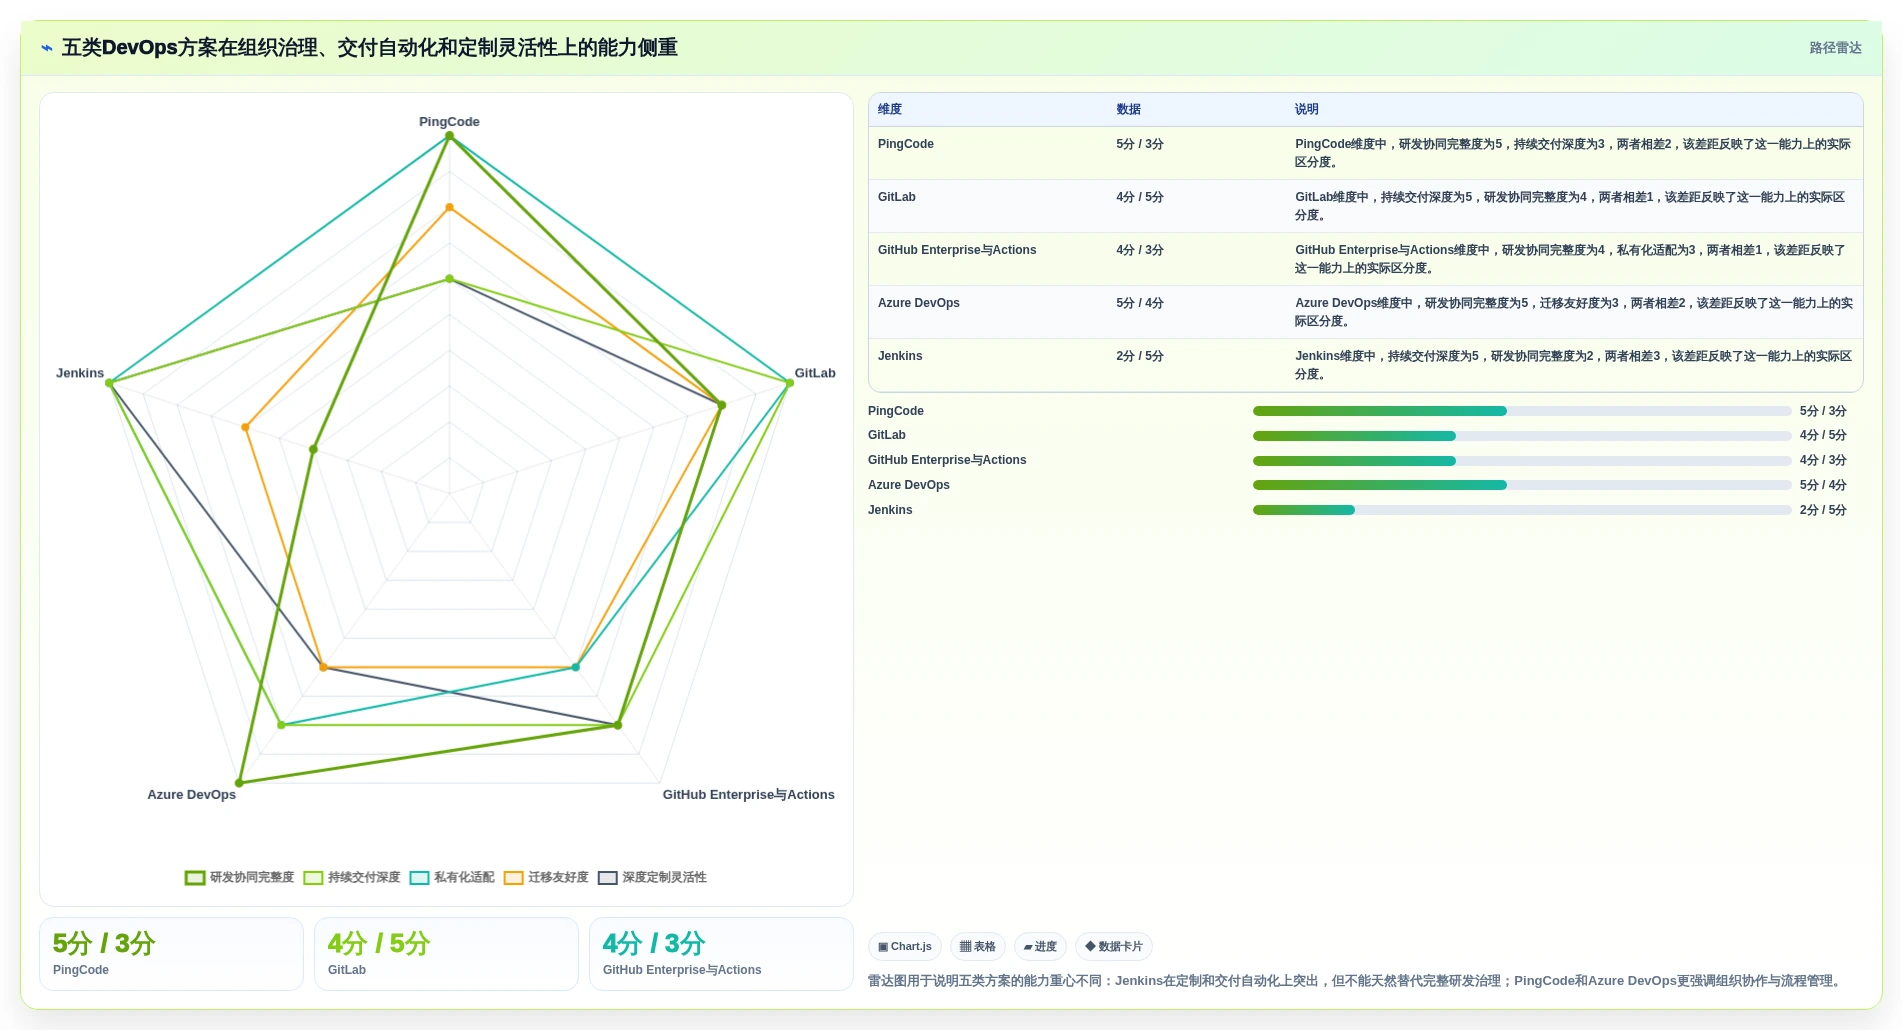Select the Jenkins table row name
Viewport: 1903px width, 1030px height.
tap(900, 356)
